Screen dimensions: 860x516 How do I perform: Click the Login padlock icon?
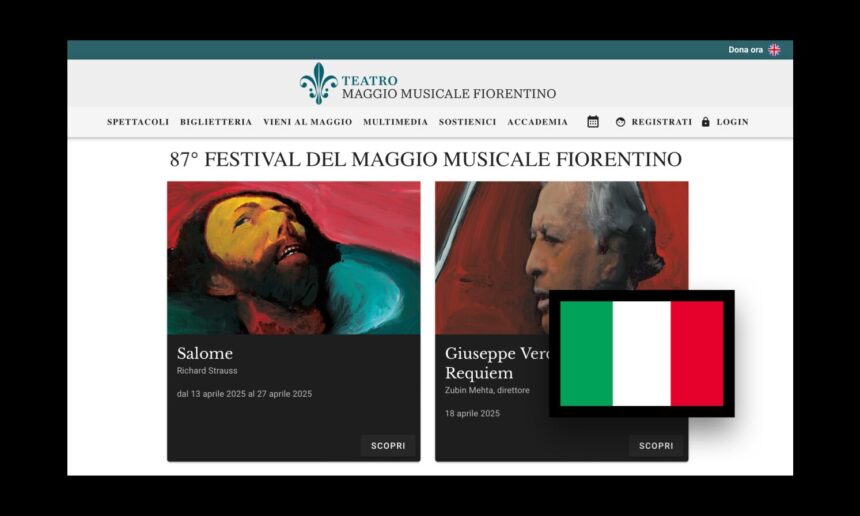coord(705,122)
